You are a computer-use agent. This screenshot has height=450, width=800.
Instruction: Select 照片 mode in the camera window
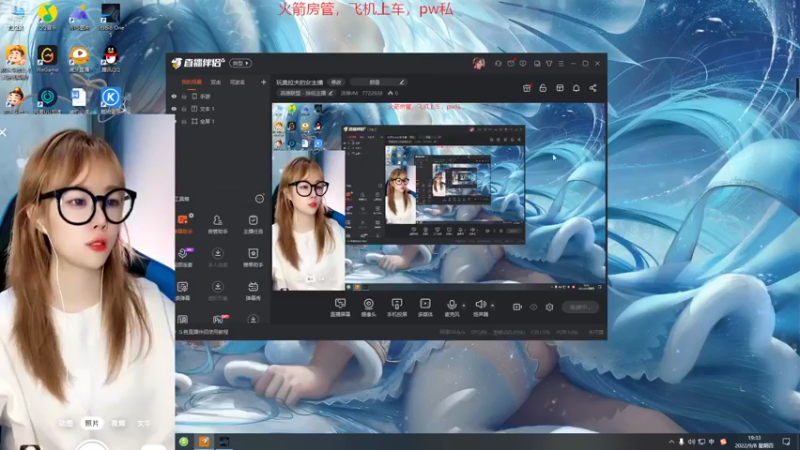point(92,423)
